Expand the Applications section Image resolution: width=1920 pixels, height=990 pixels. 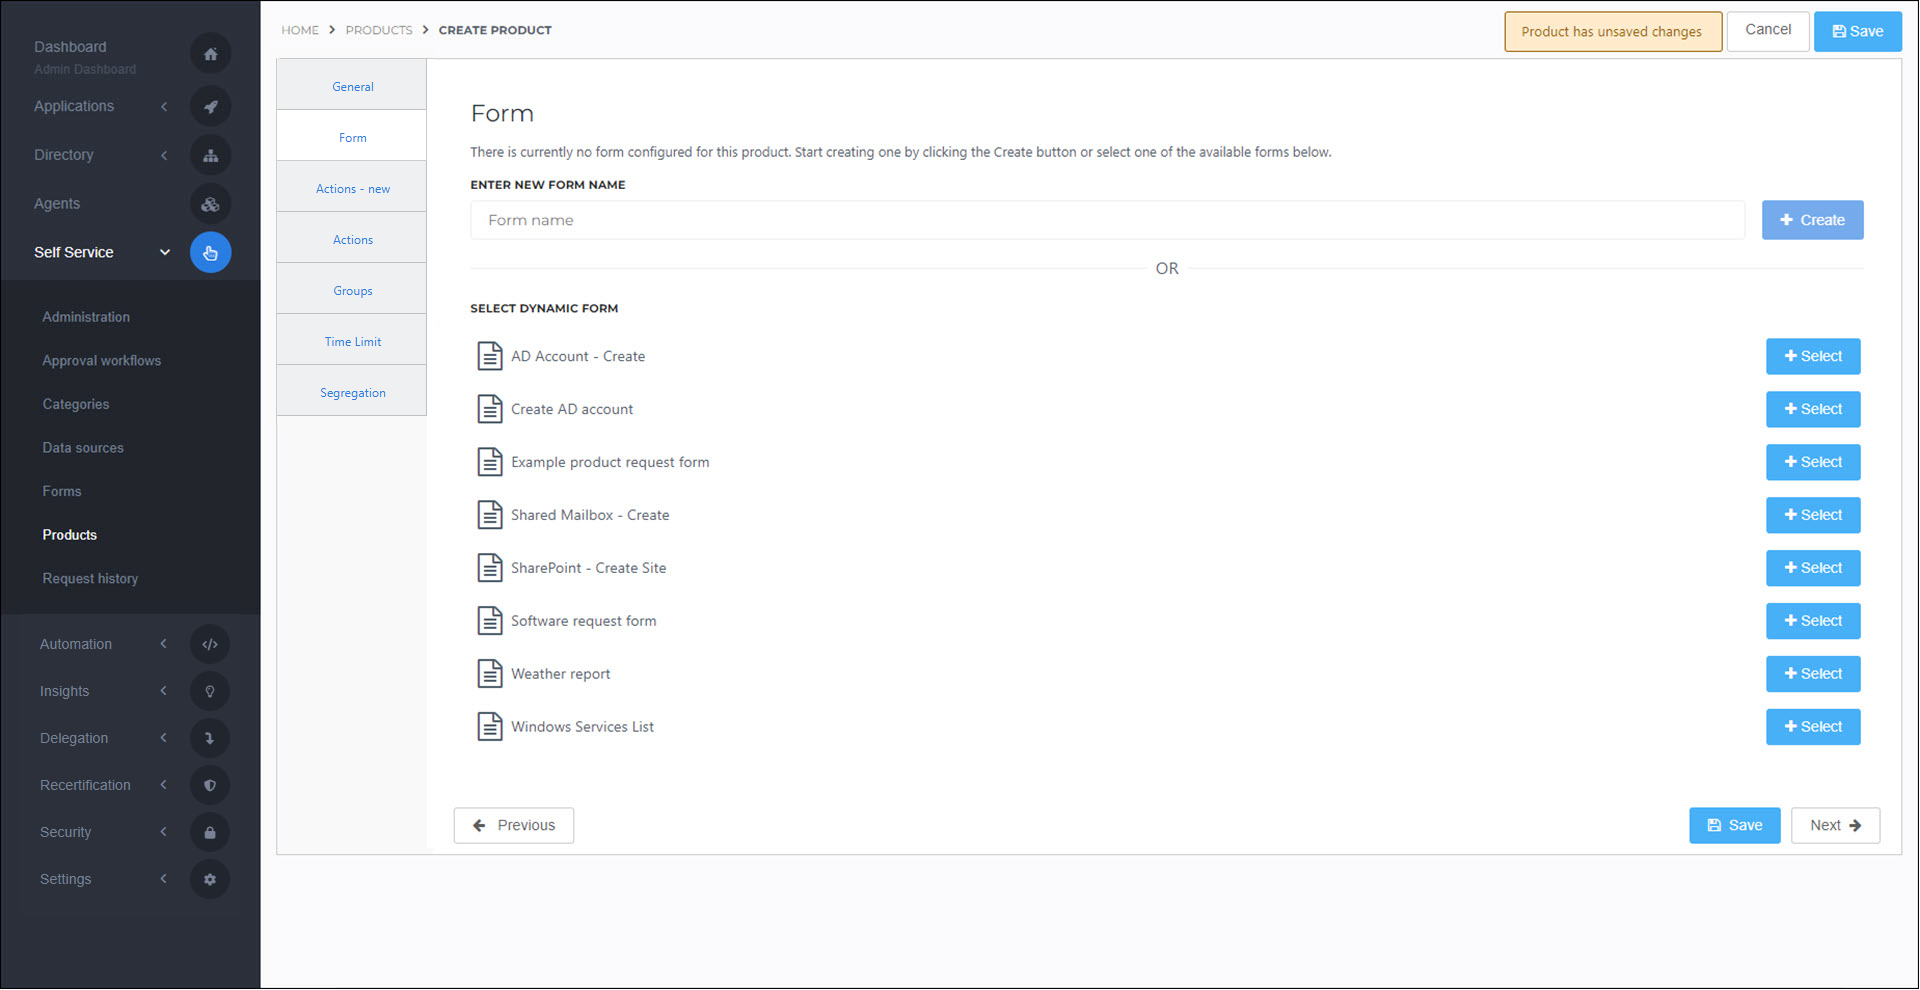click(x=164, y=106)
